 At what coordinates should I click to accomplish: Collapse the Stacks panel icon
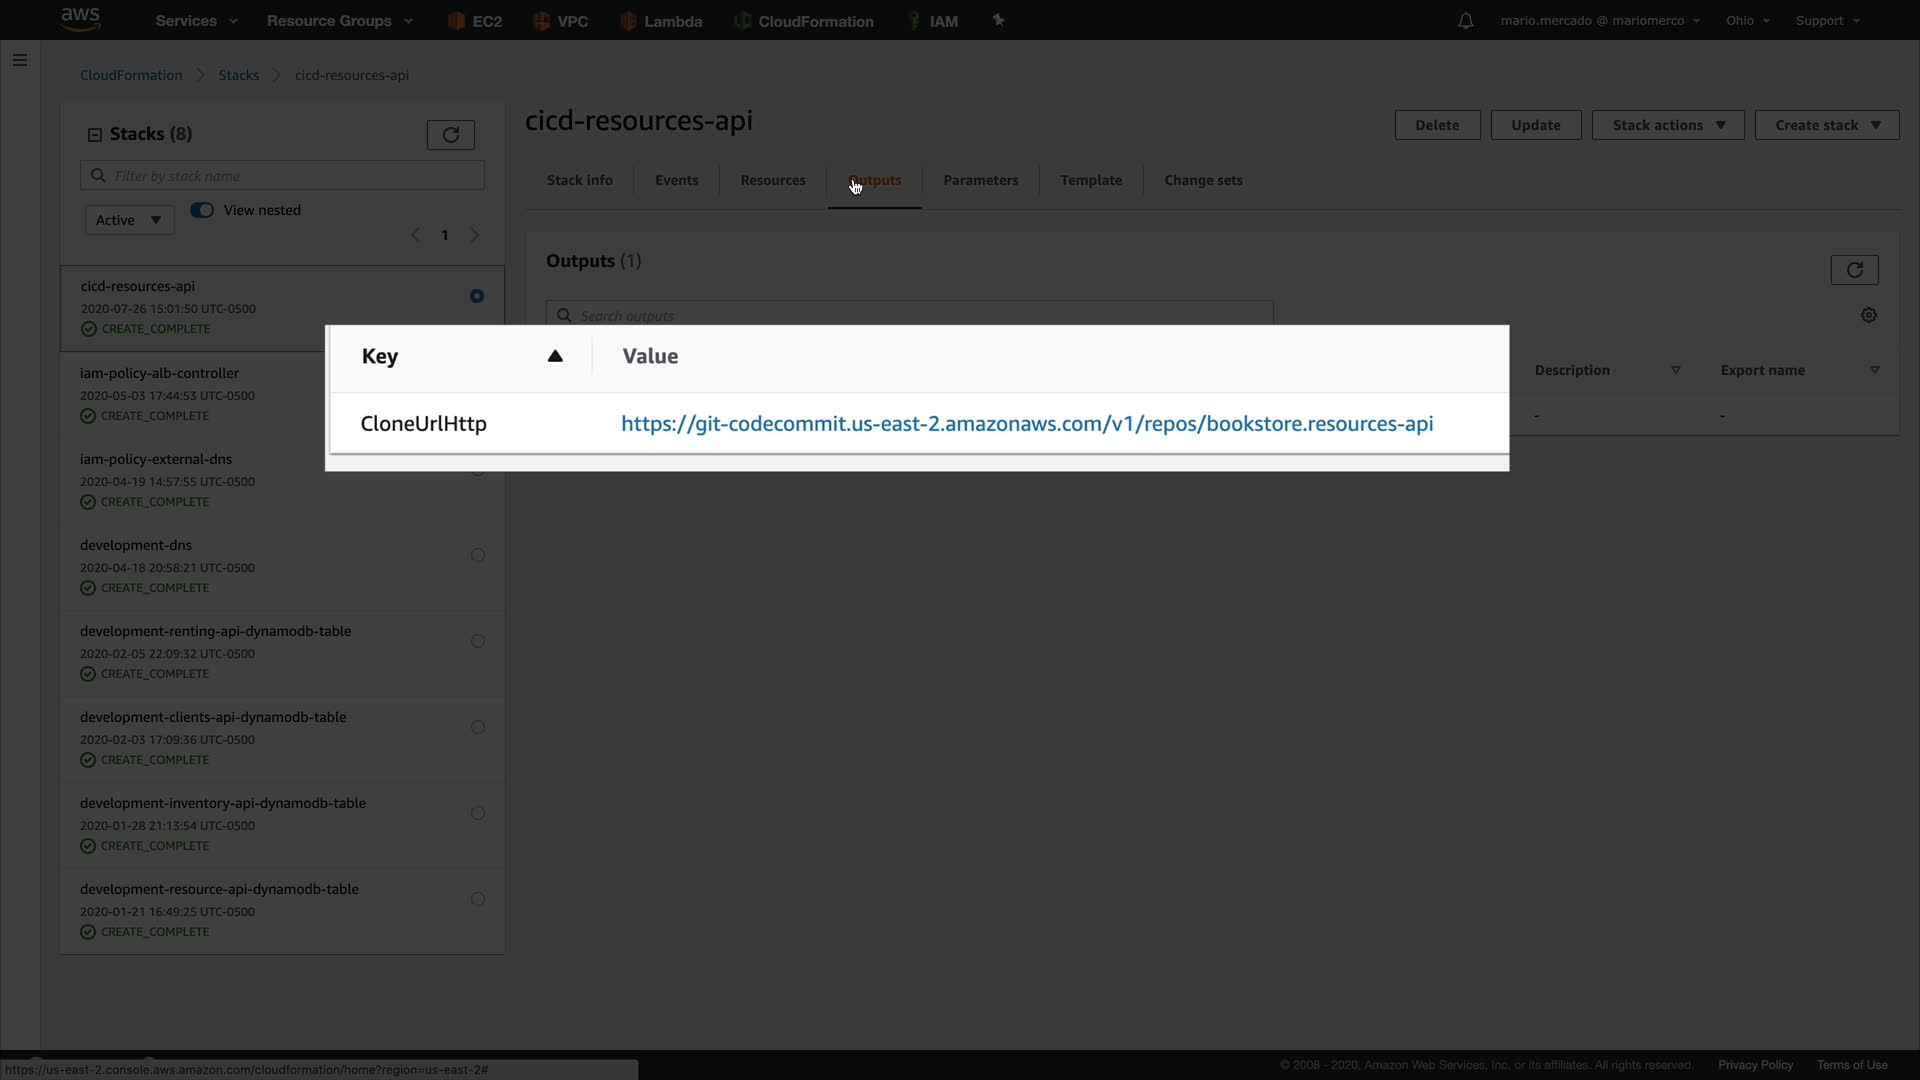coord(95,135)
